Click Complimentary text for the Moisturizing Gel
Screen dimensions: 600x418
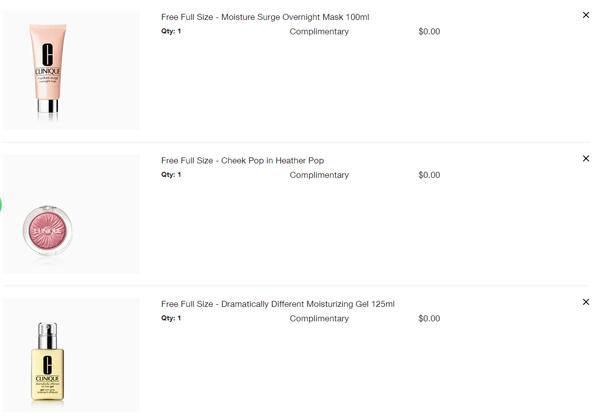[x=319, y=319]
